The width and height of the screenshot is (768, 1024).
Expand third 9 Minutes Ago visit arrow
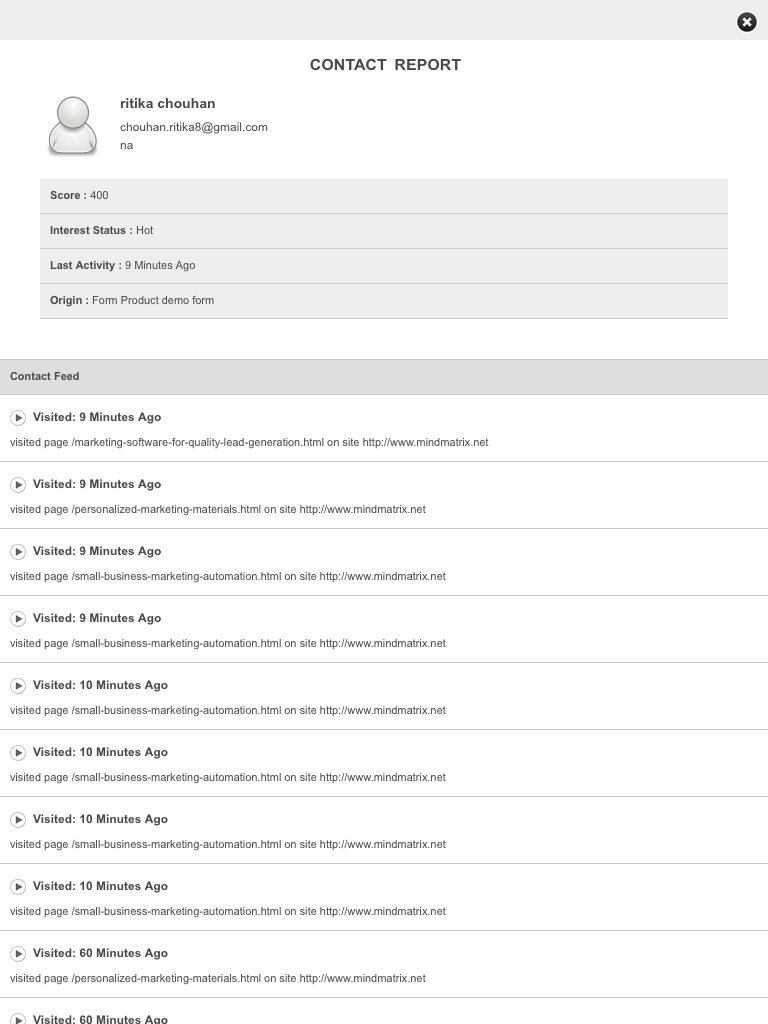18,552
